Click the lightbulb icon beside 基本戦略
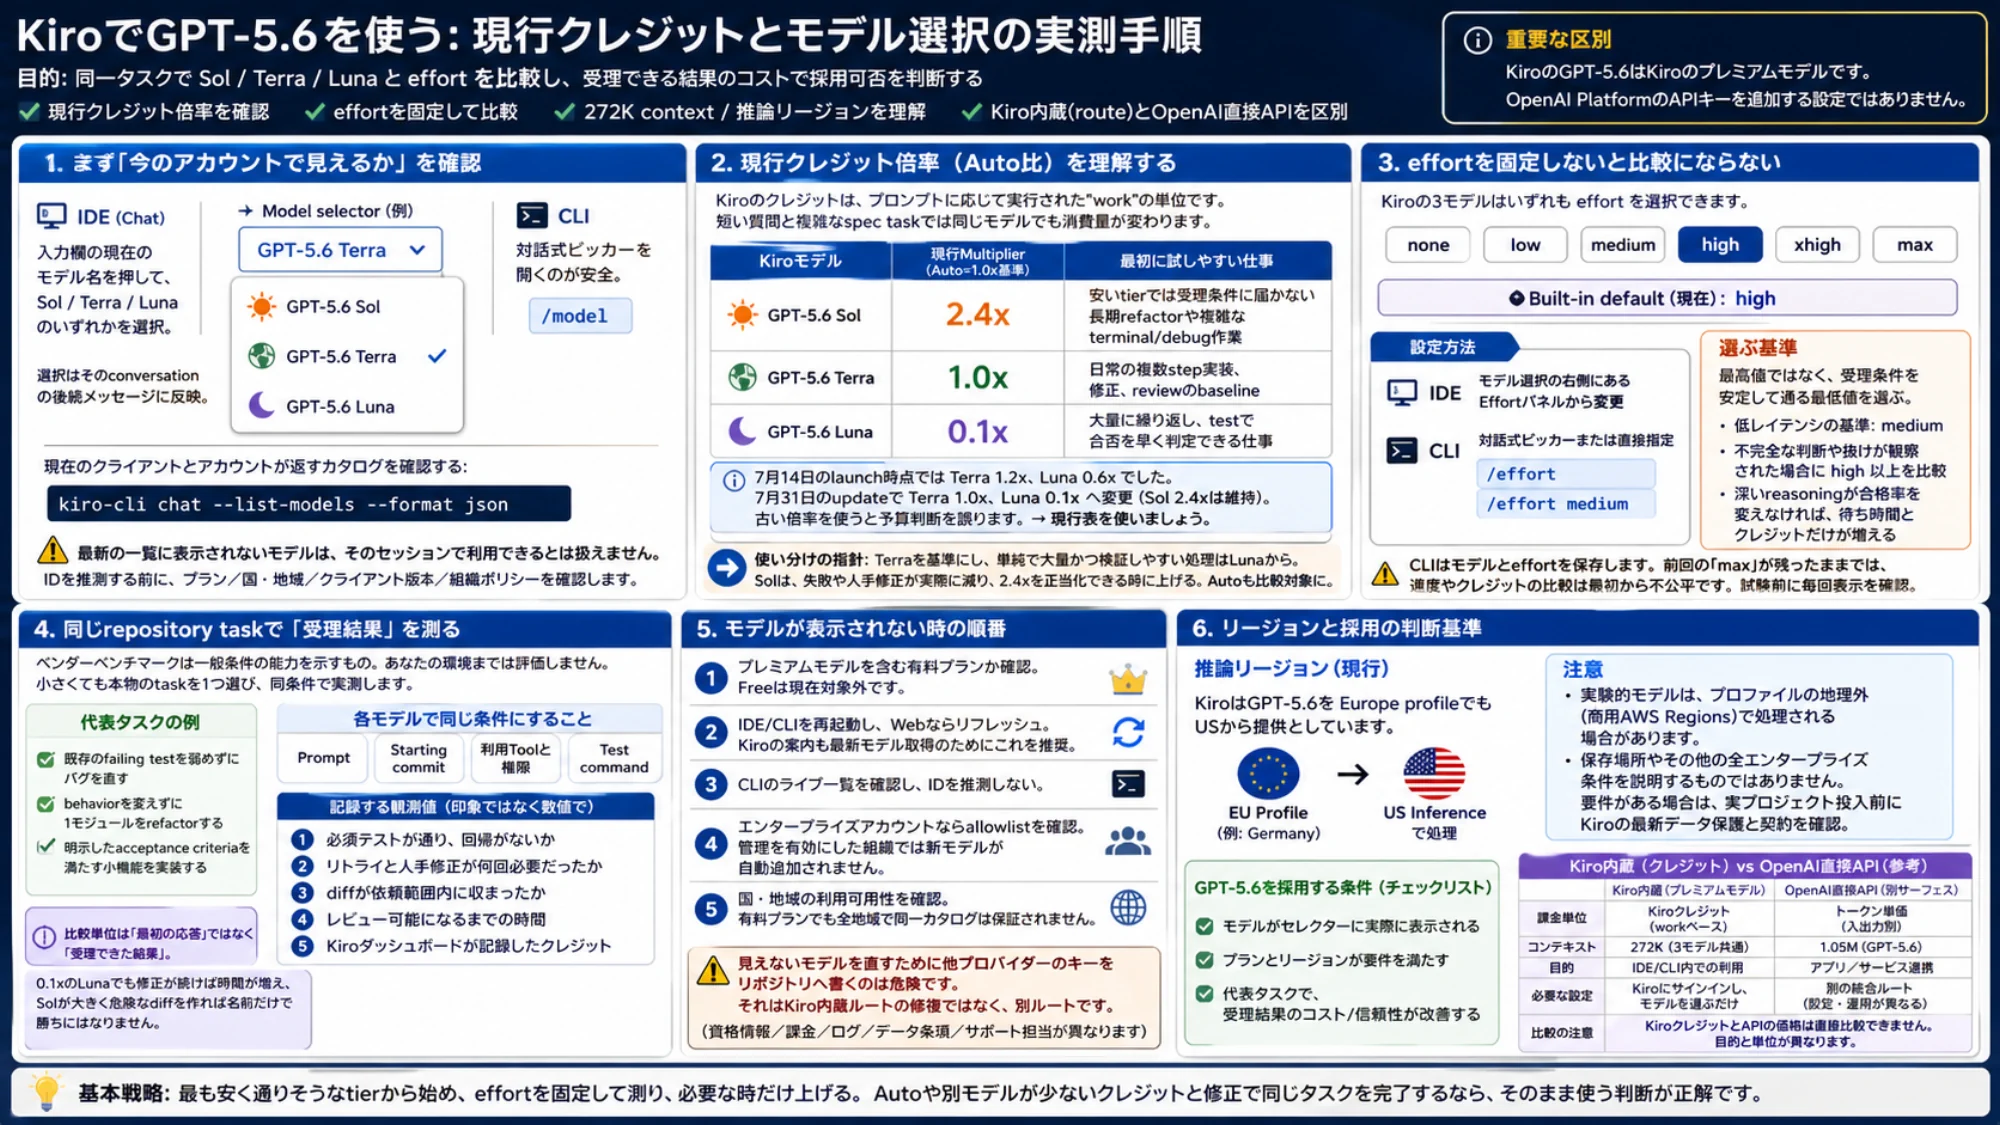The image size is (2000, 1125). pyautogui.click(x=46, y=1092)
